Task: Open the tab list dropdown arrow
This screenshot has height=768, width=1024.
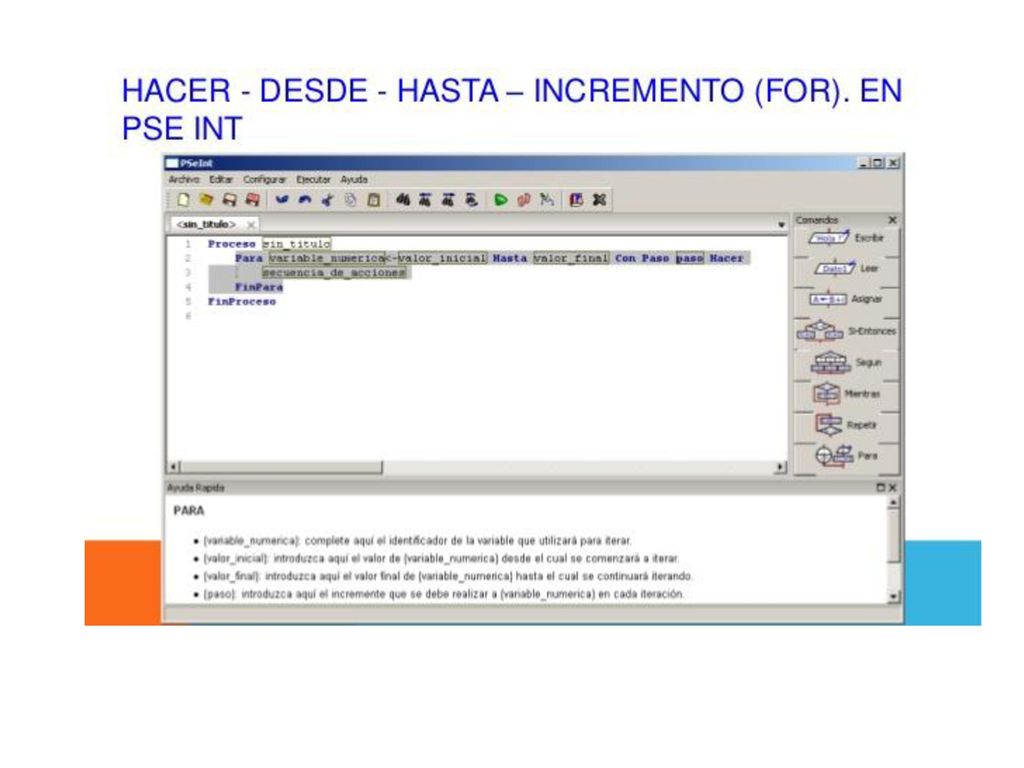Action: tap(781, 225)
